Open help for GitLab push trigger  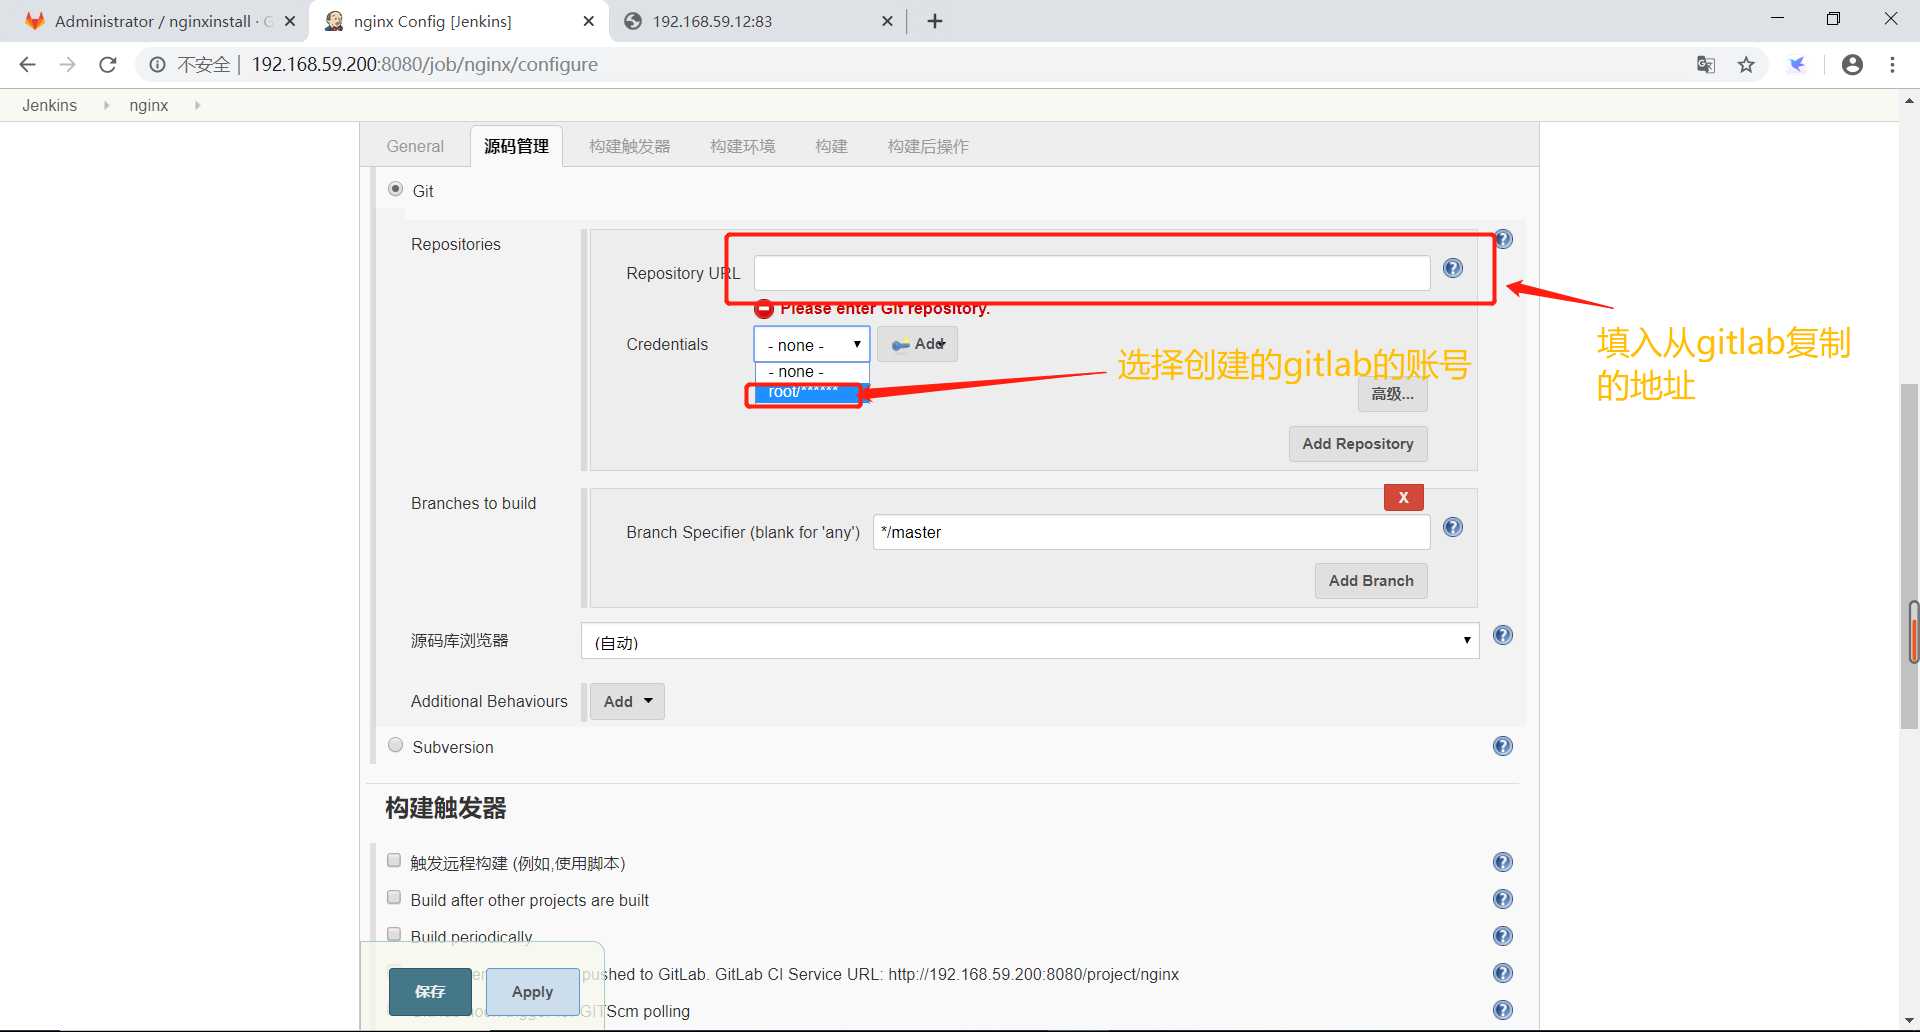1502,973
